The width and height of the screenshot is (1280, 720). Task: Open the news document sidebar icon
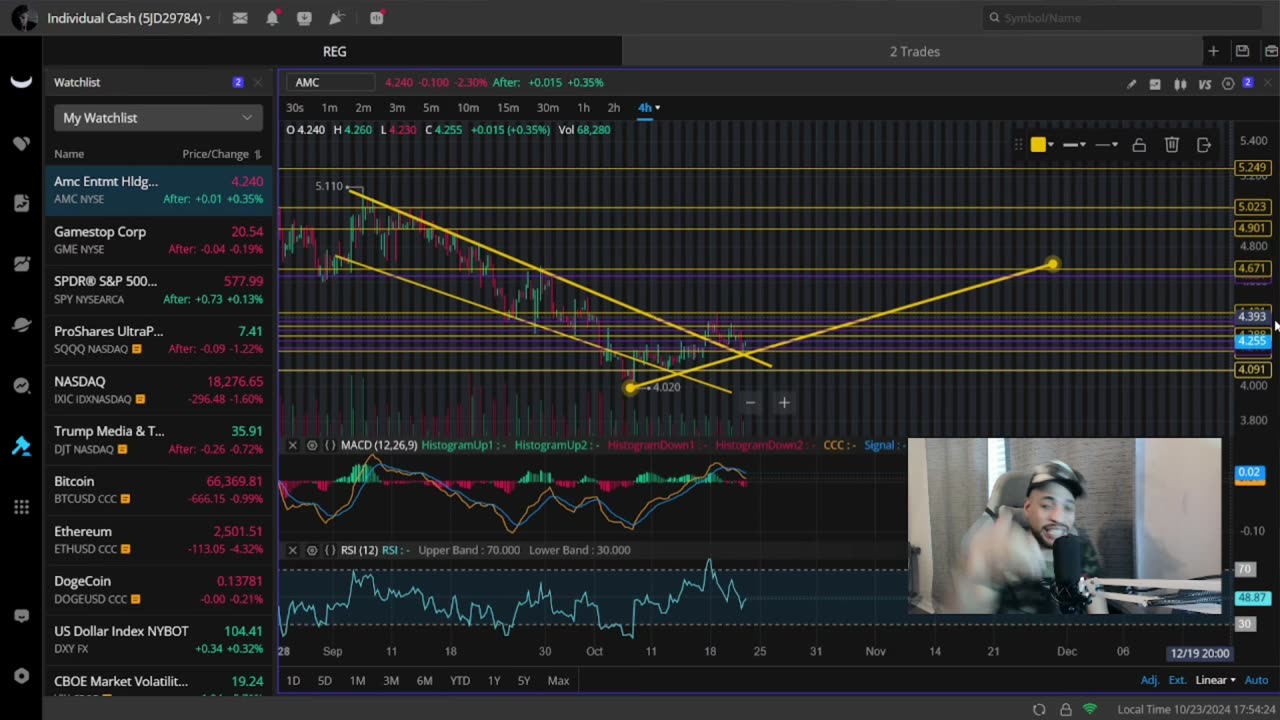tap(21, 204)
